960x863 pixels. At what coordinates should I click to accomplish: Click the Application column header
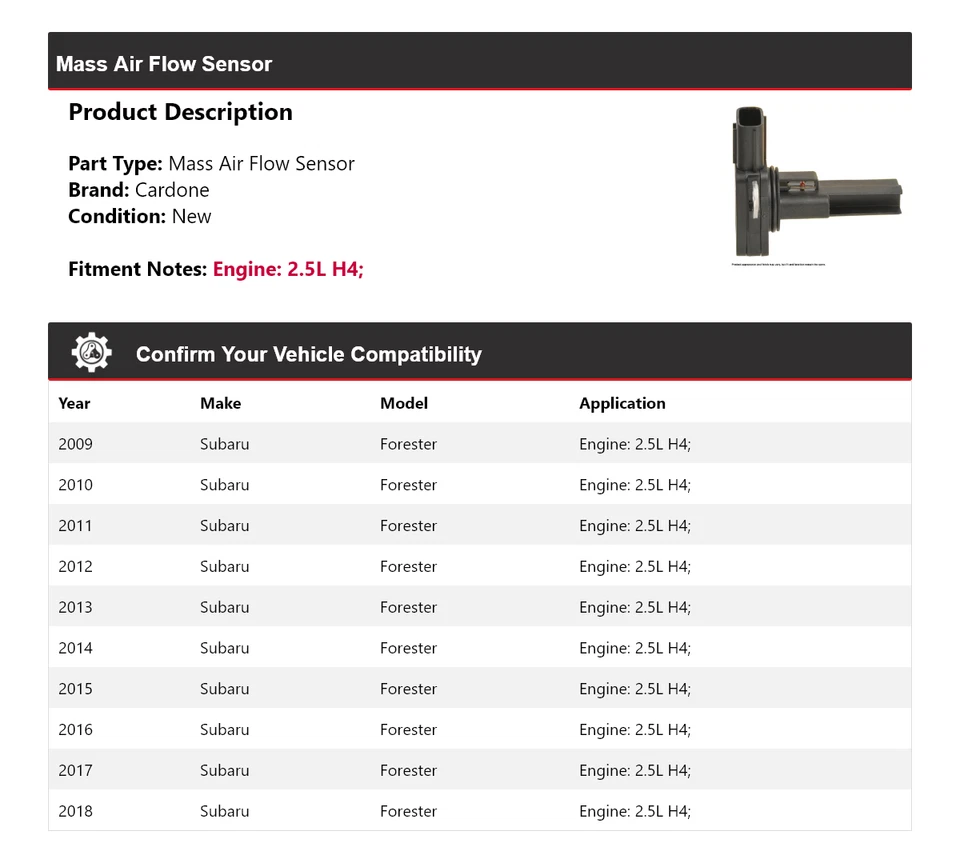click(x=622, y=403)
